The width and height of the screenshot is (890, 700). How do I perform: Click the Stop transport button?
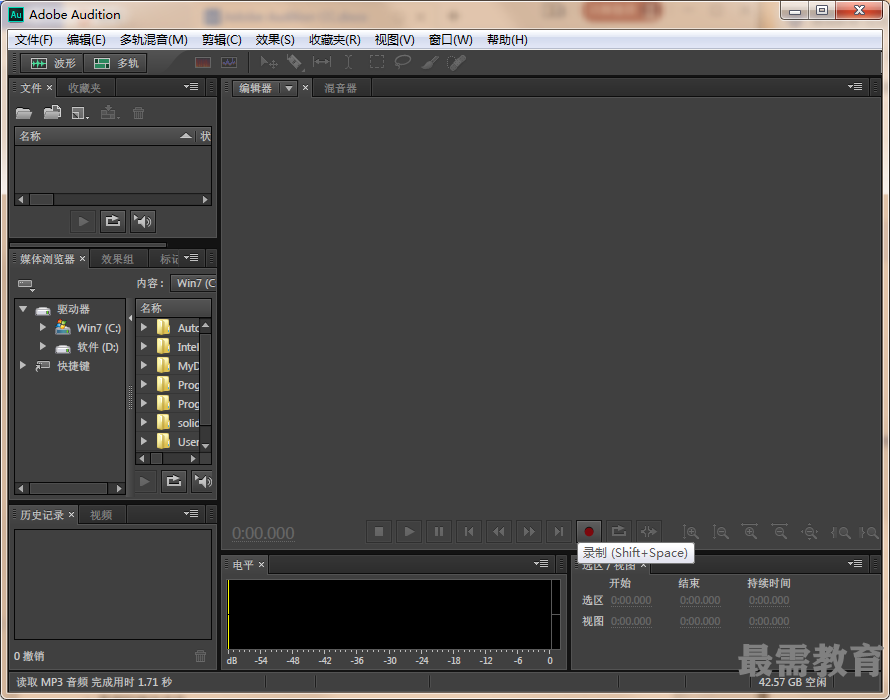tap(379, 532)
